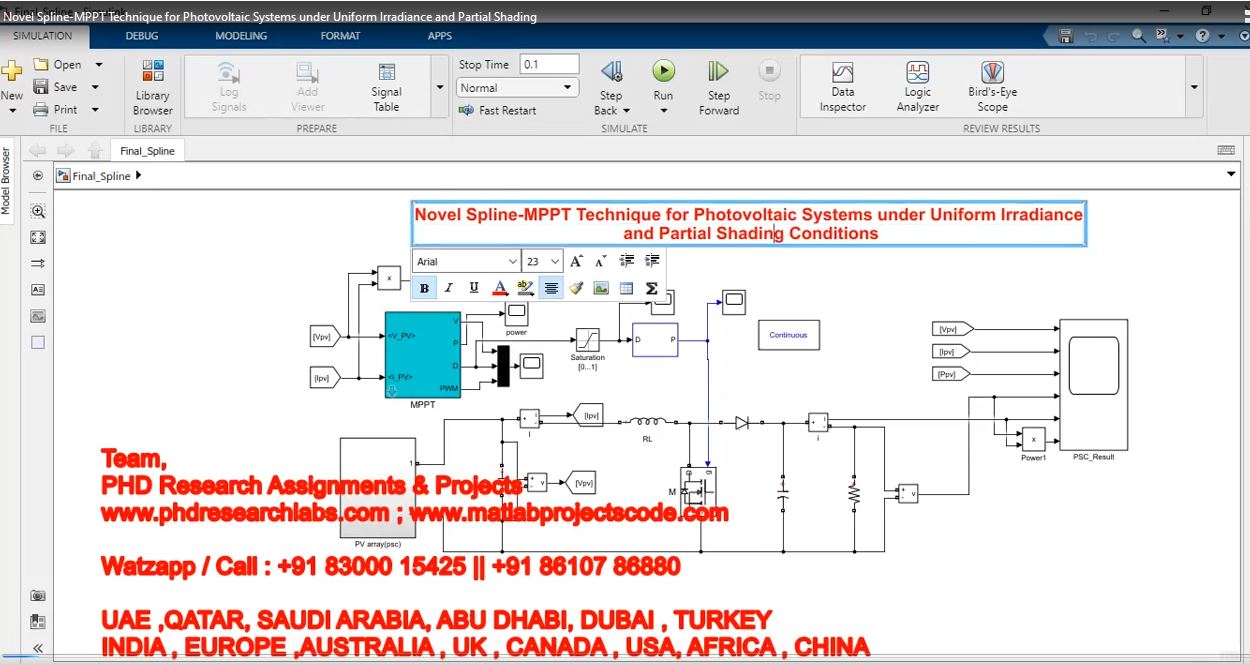Expand the Open button dropdown arrow

pos(98,65)
